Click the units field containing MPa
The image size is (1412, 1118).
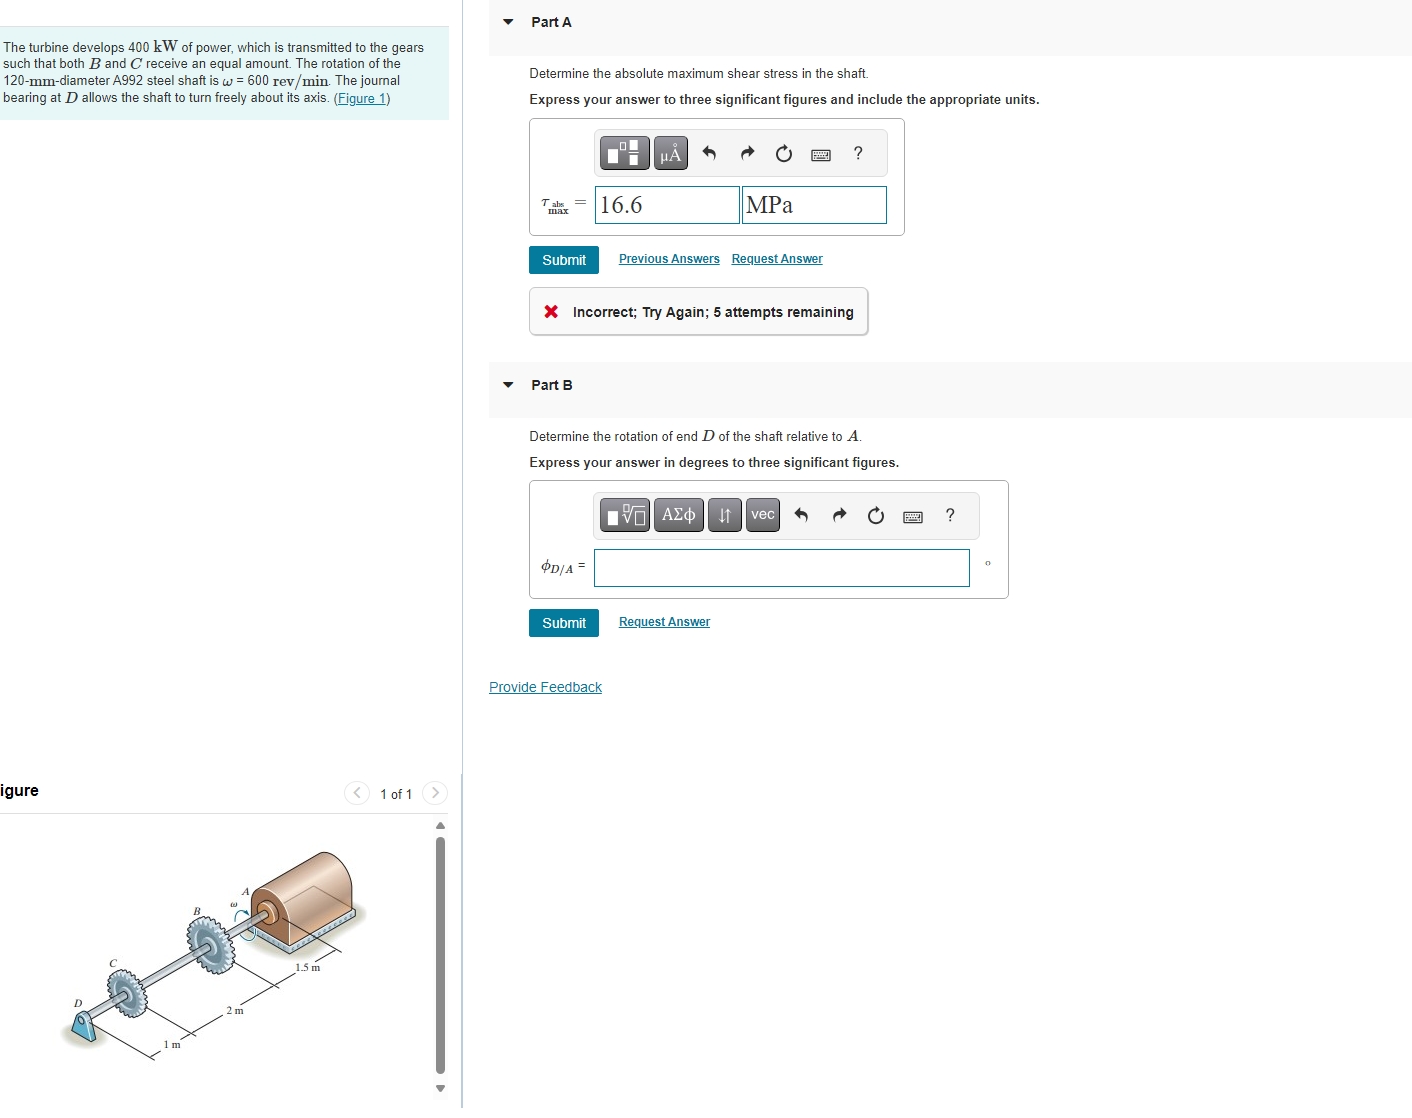[x=814, y=205]
